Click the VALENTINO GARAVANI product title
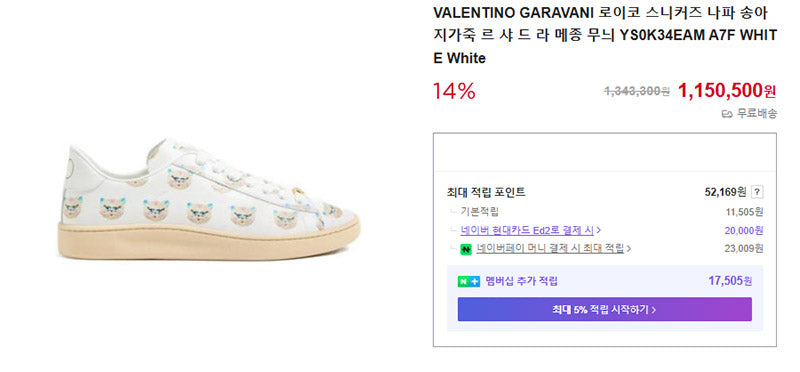The image size is (800, 372). (x=605, y=35)
